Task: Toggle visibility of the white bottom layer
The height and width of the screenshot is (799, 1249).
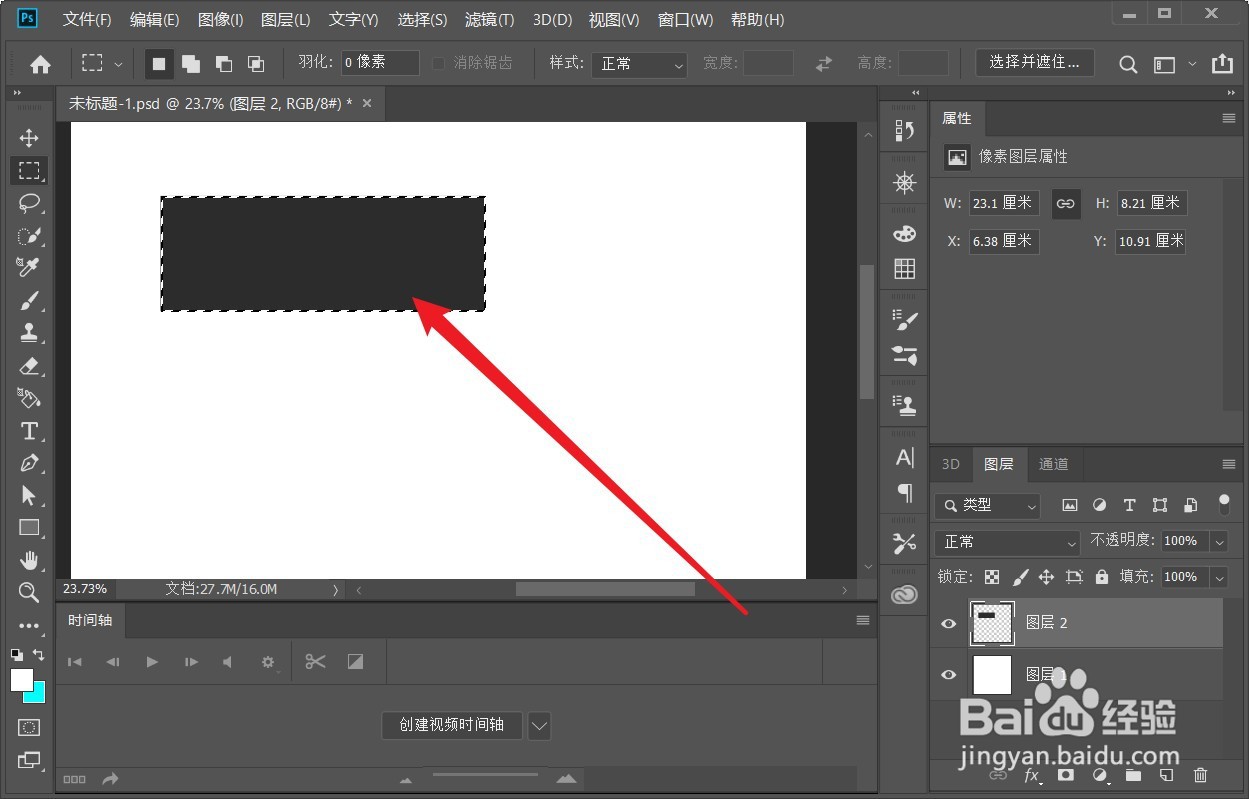Action: coord(949,675)
